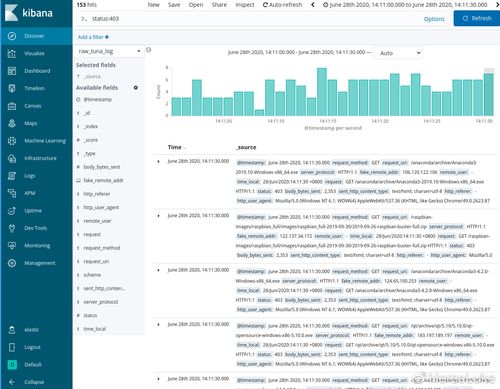Click the Logout icon

(12, 347)
